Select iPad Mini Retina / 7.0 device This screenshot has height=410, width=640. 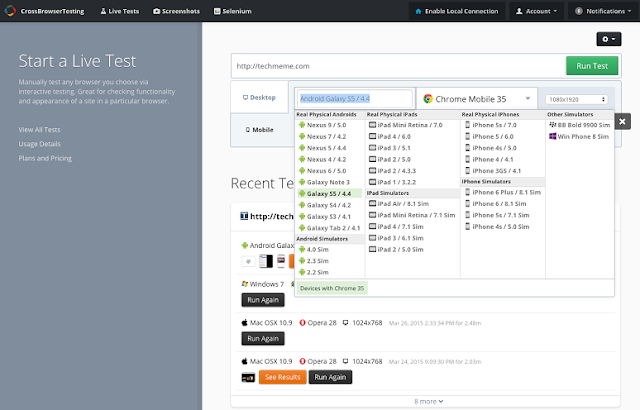[406, 125]
